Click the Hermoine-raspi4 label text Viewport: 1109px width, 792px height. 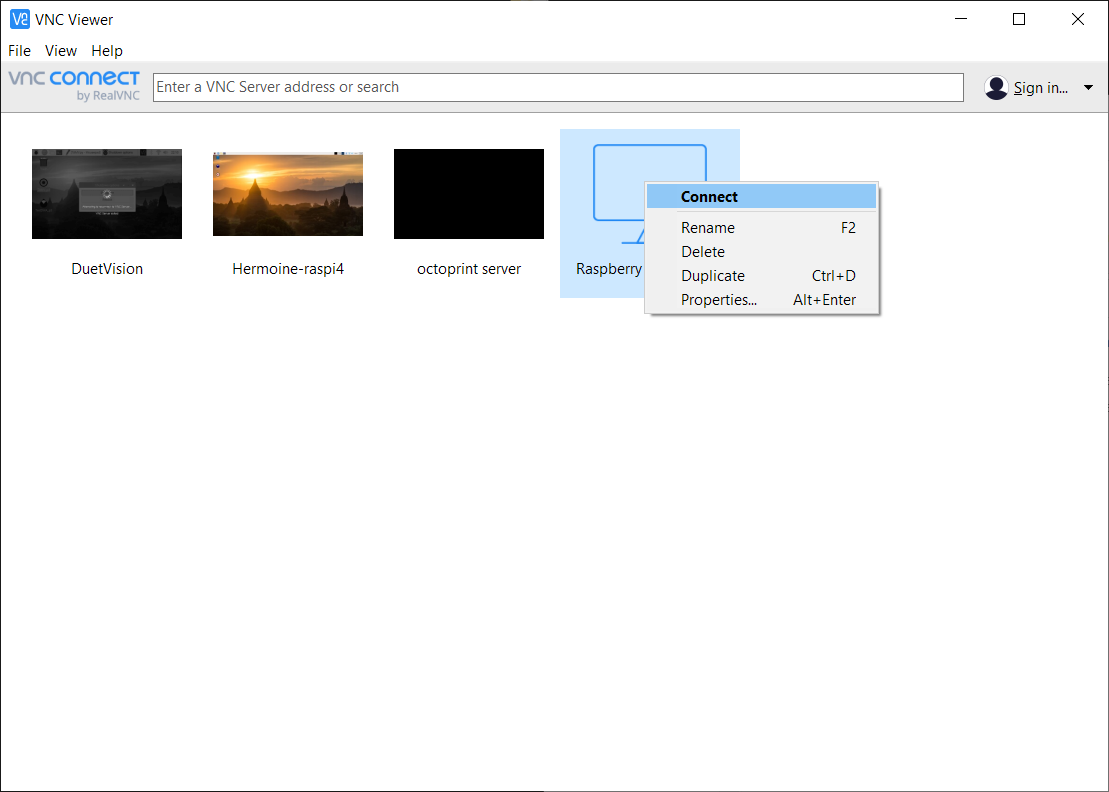click(288, 269)
